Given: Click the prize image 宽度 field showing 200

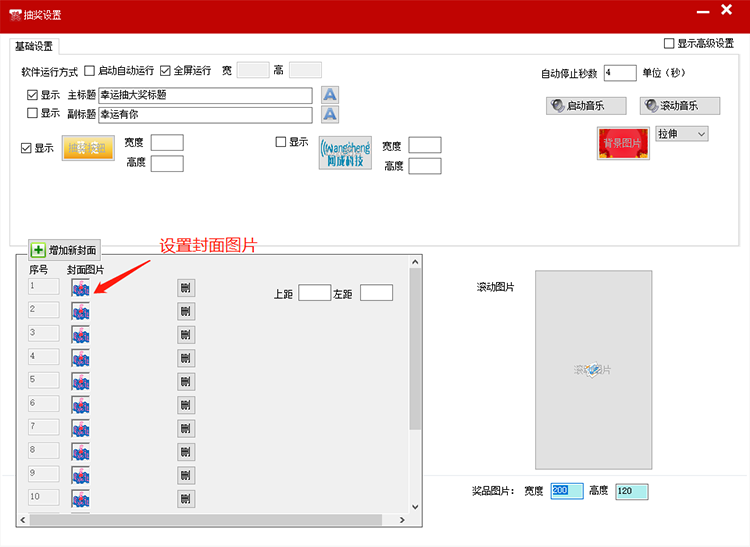Looking at the screenshot, I should [566, 491].
